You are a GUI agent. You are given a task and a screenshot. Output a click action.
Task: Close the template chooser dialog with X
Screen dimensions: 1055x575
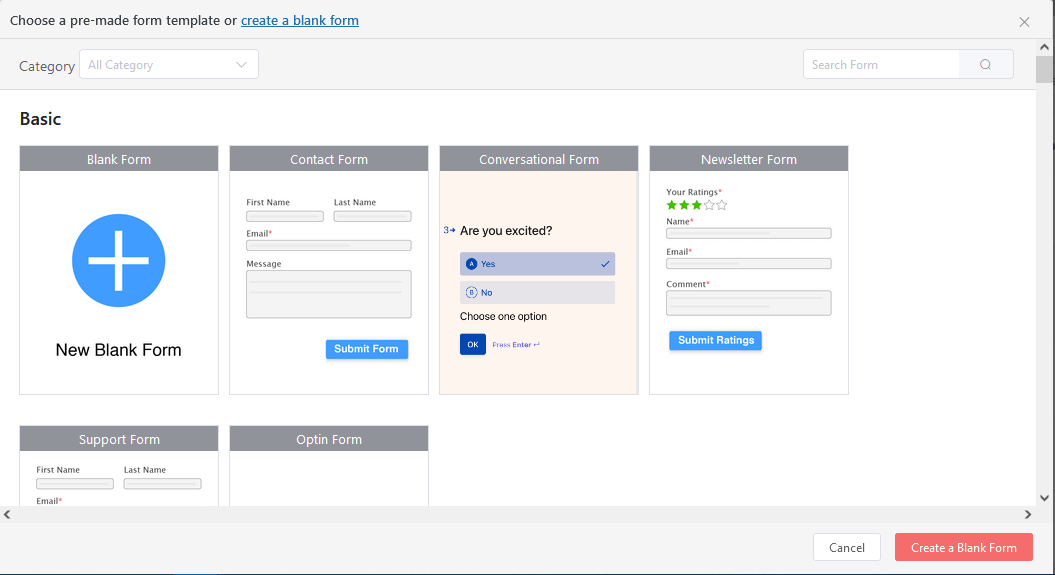click(1024, 22)
